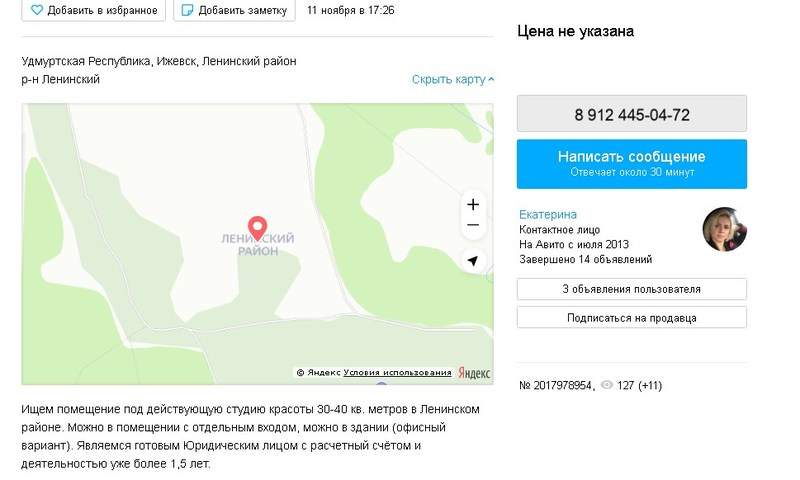Image resolution: width=800 pixels, height=480 pixels.
Task: Click the Ленинский район label on the map
Action: coord(258,245)
